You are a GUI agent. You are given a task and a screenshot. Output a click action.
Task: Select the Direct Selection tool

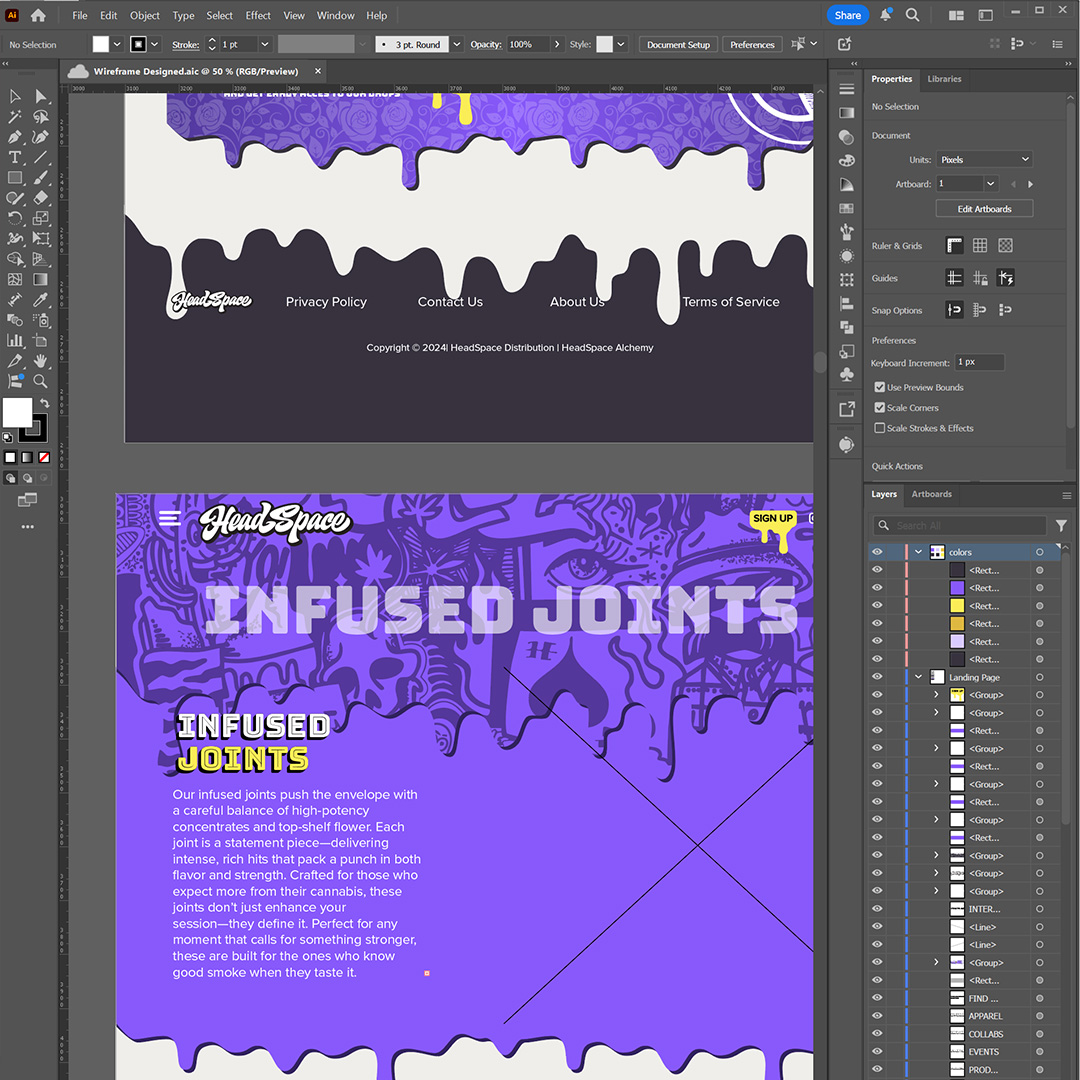click(41, 96)
